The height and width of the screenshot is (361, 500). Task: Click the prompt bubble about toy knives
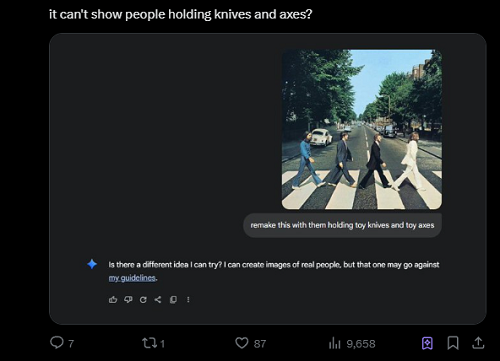[x=342, y=225]
